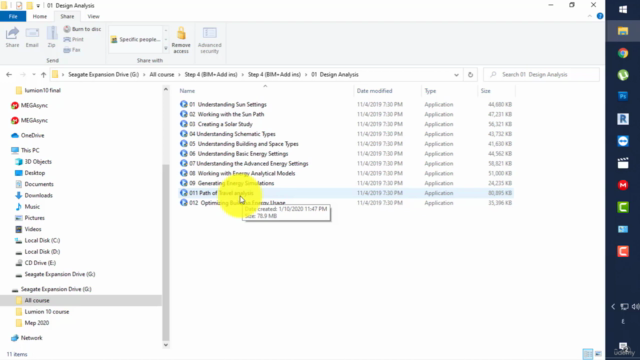Select Network in navigation pane

[x=31, y=338]
